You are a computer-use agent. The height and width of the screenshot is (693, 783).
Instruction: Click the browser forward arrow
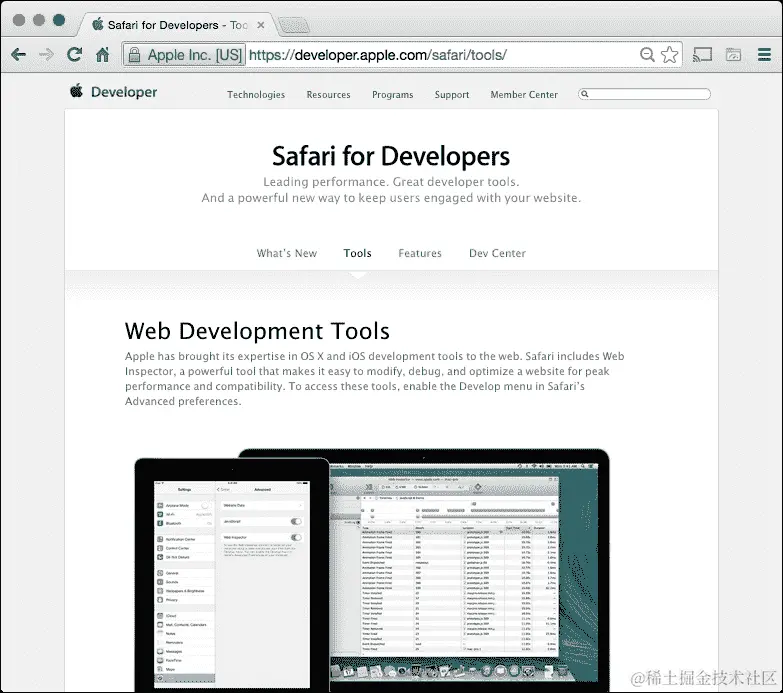pos(46,54)
